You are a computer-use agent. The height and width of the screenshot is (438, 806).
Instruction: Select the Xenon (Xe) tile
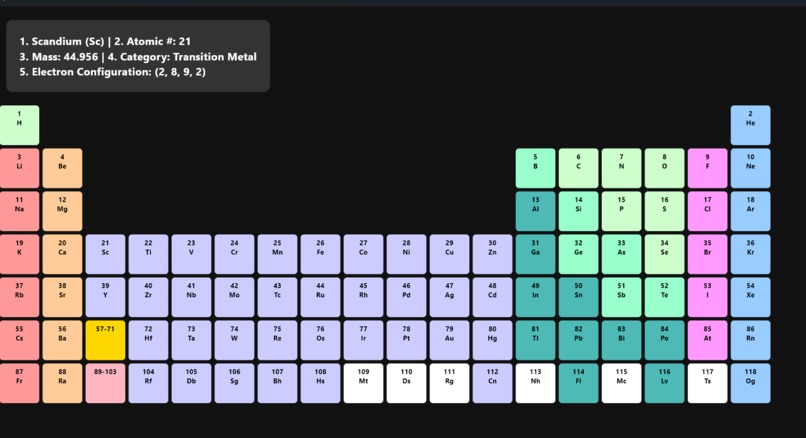tap(750, 297)
